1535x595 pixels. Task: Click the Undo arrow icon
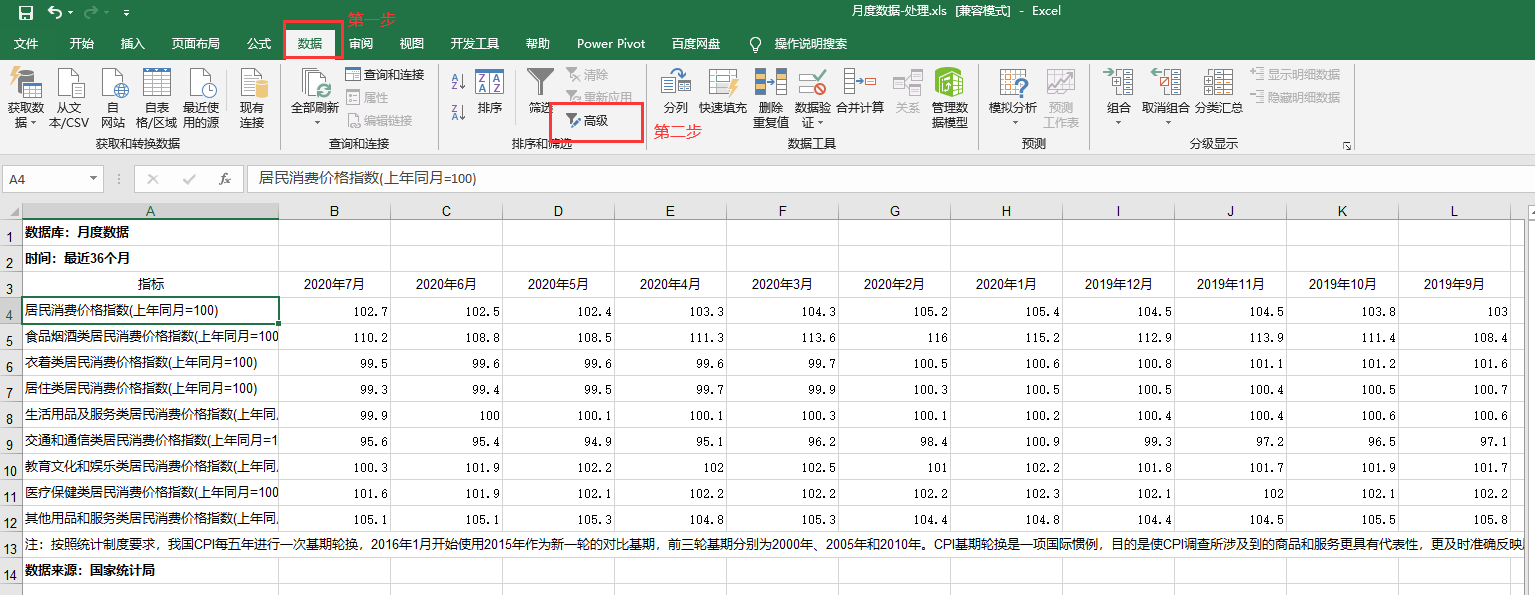[x=54, y=12]
